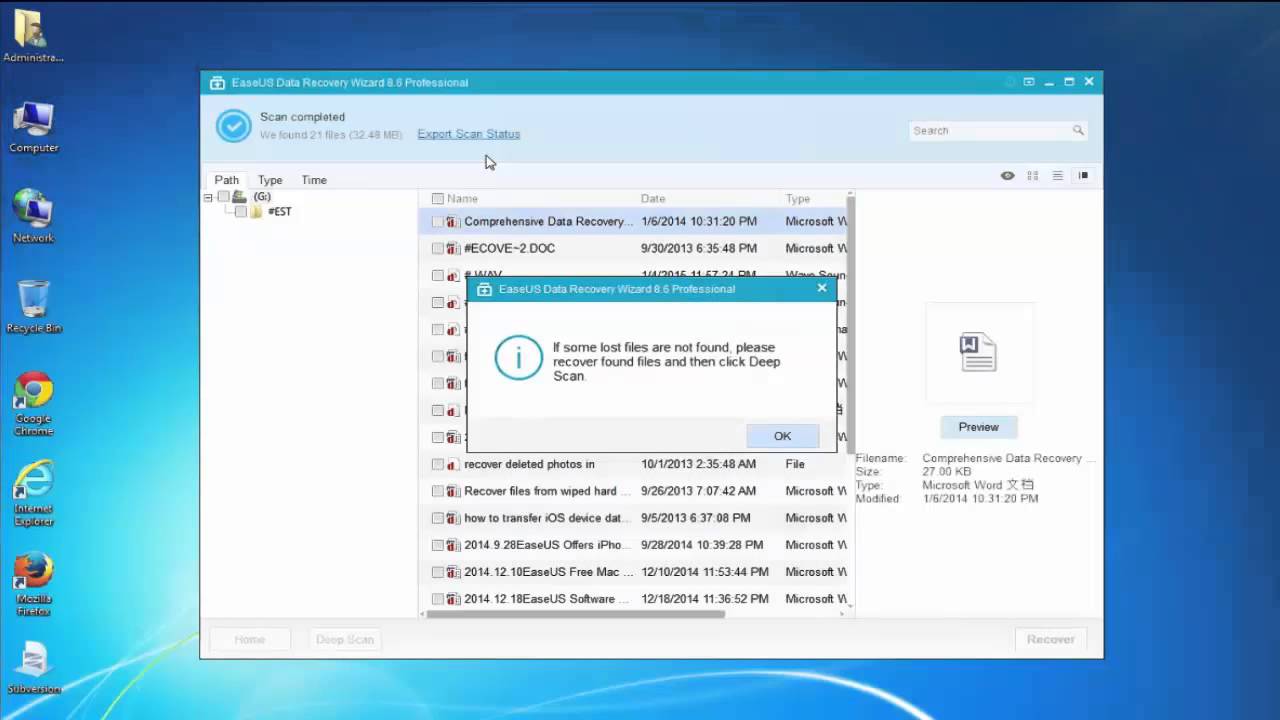Click Word icon of 2014.9.28EaseUS Offers
This screenshot has width=1280, height=720.
[453, 546]
